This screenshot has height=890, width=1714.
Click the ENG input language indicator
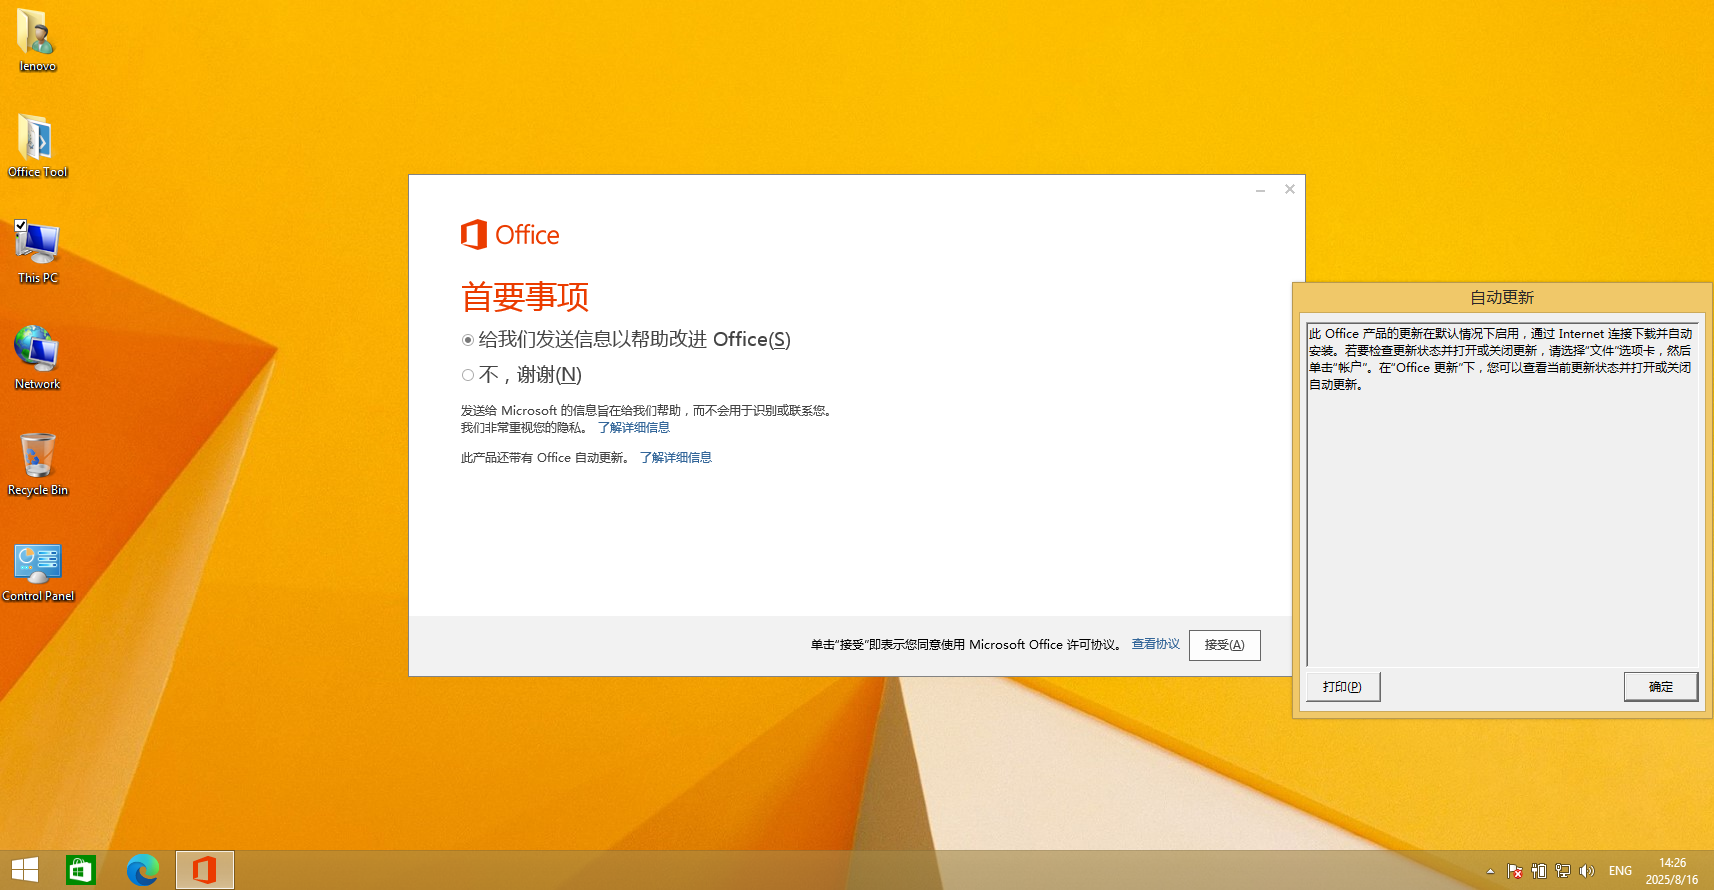1620,871
